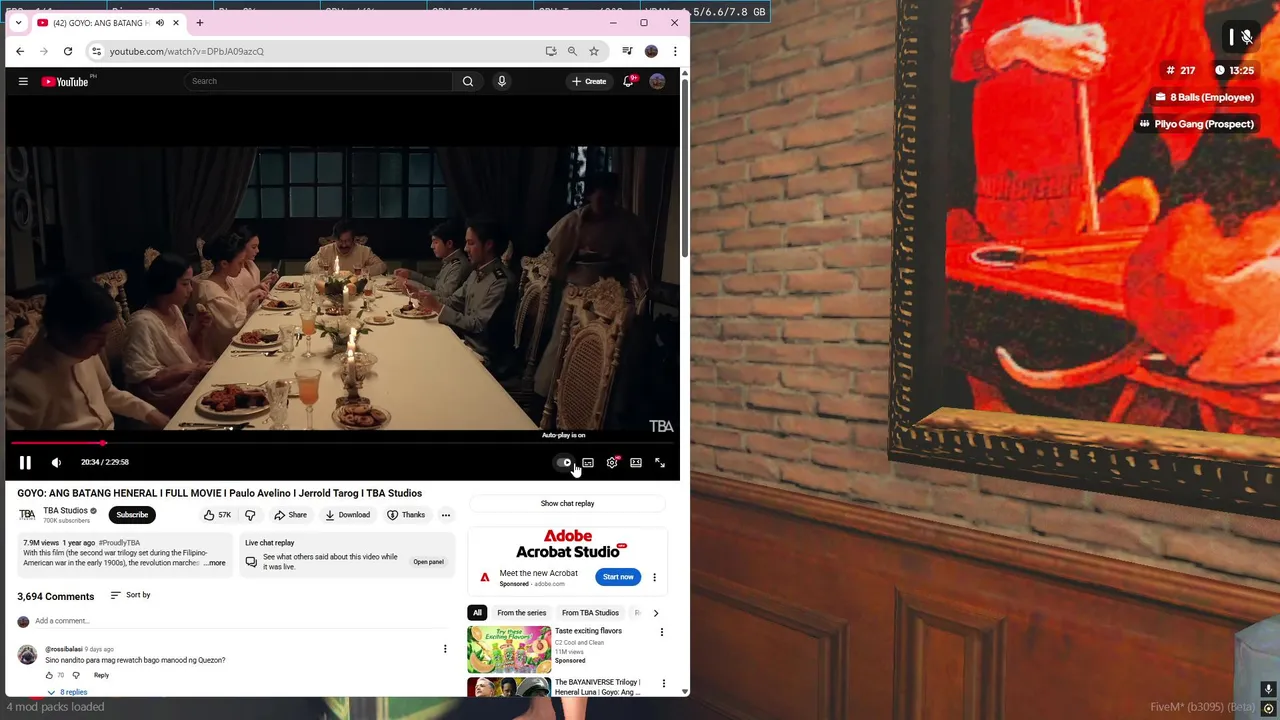Expand the 8 replies thread
Screen dimensions: 1280x720
[67, 692]
